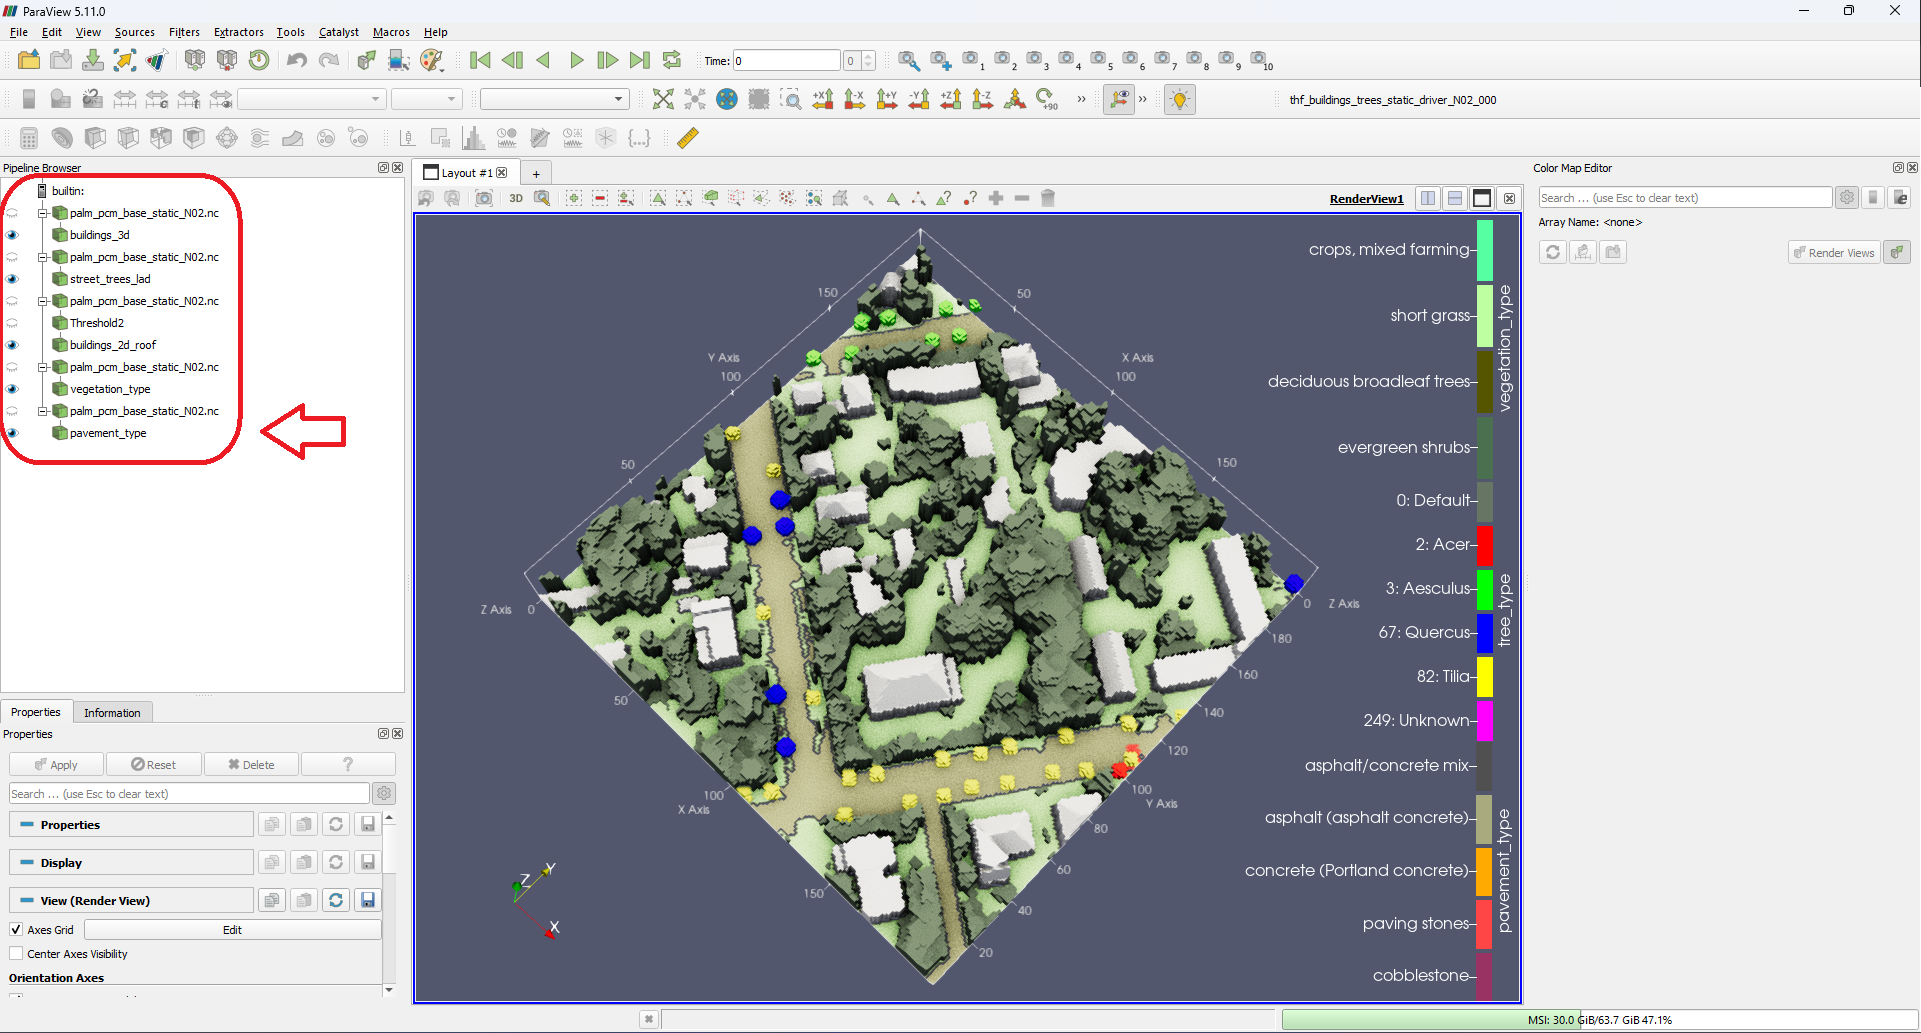Click the RenderView1 label

click(1366, 199)
